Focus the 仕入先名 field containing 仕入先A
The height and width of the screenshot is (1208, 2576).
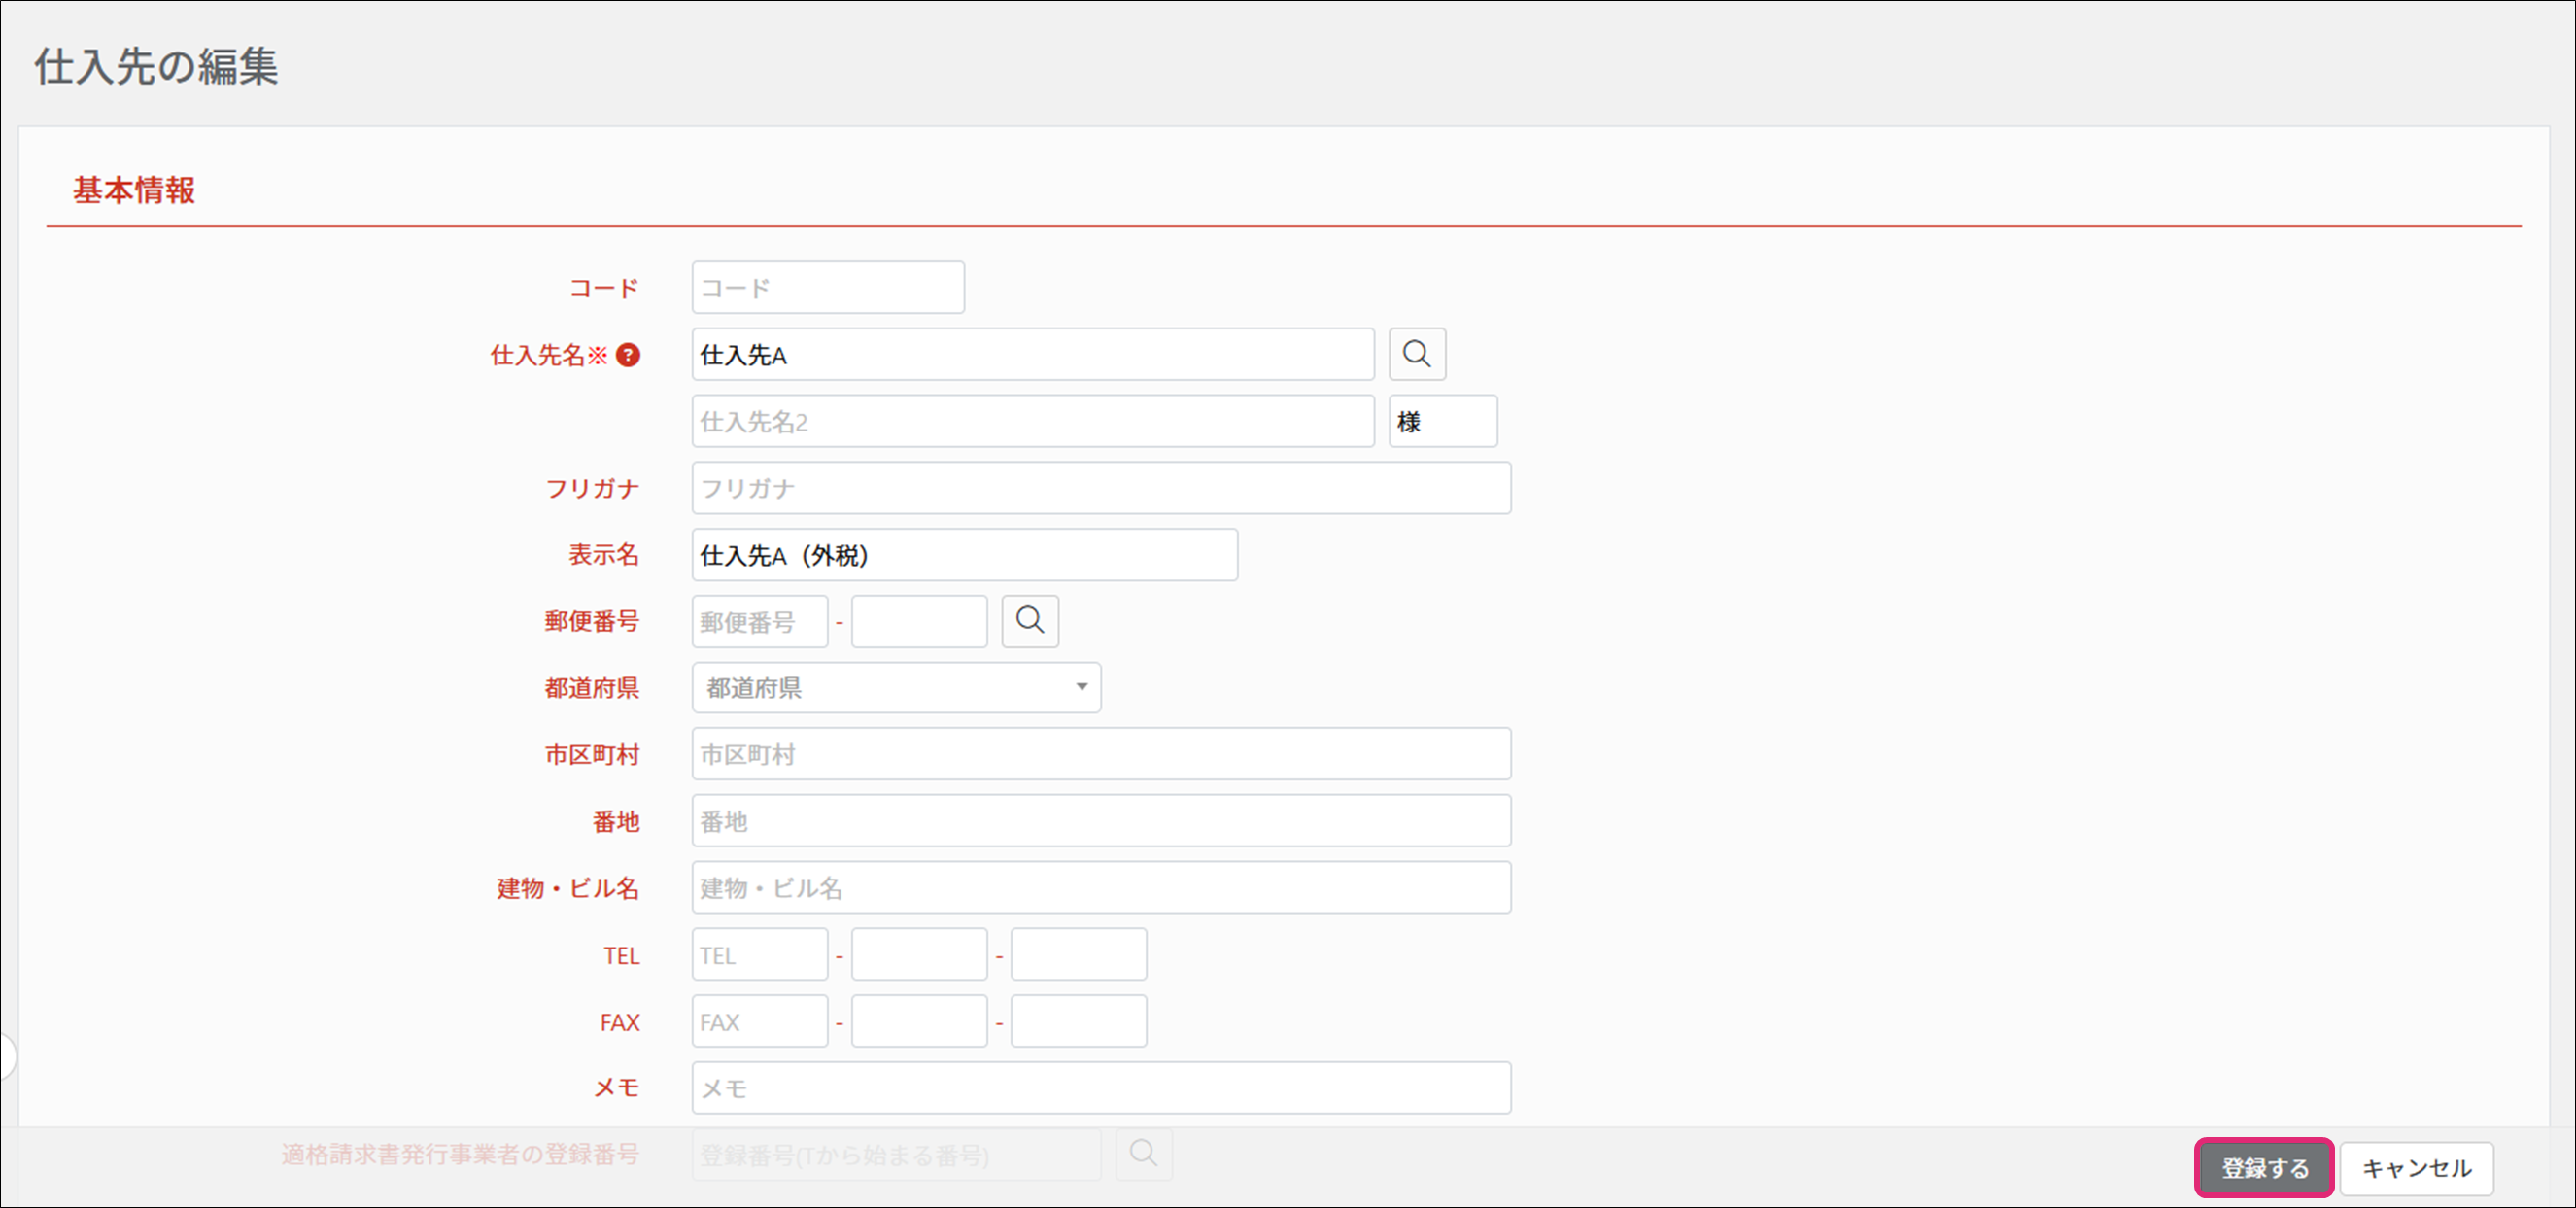click(x=1032, y=355)
